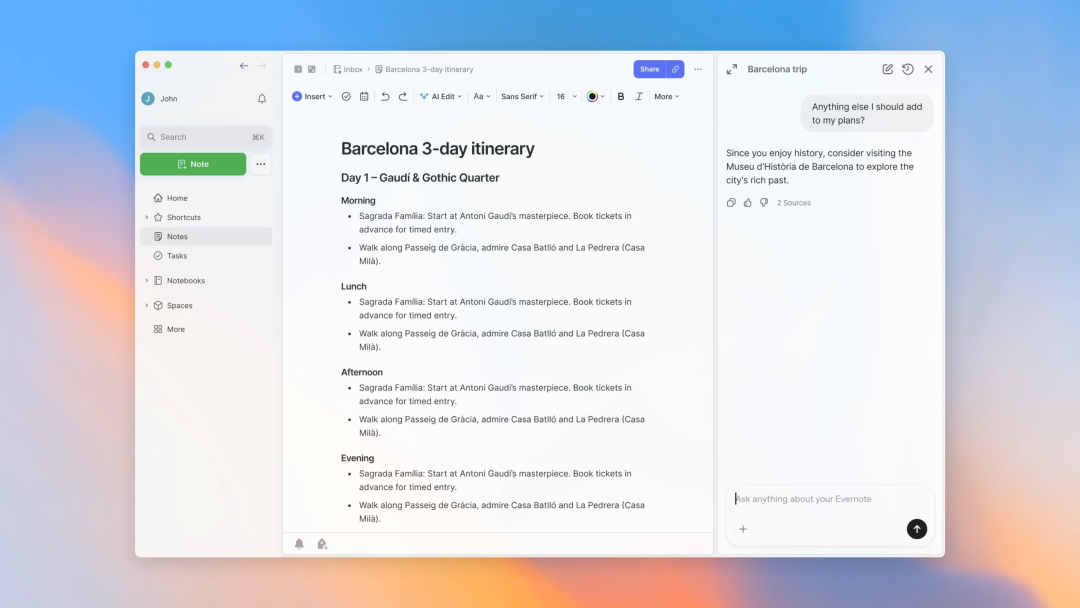Open the AI Edit dropdown
Image resolution: width=1080 pixels, height=608 pixels.
click(440, 97)
